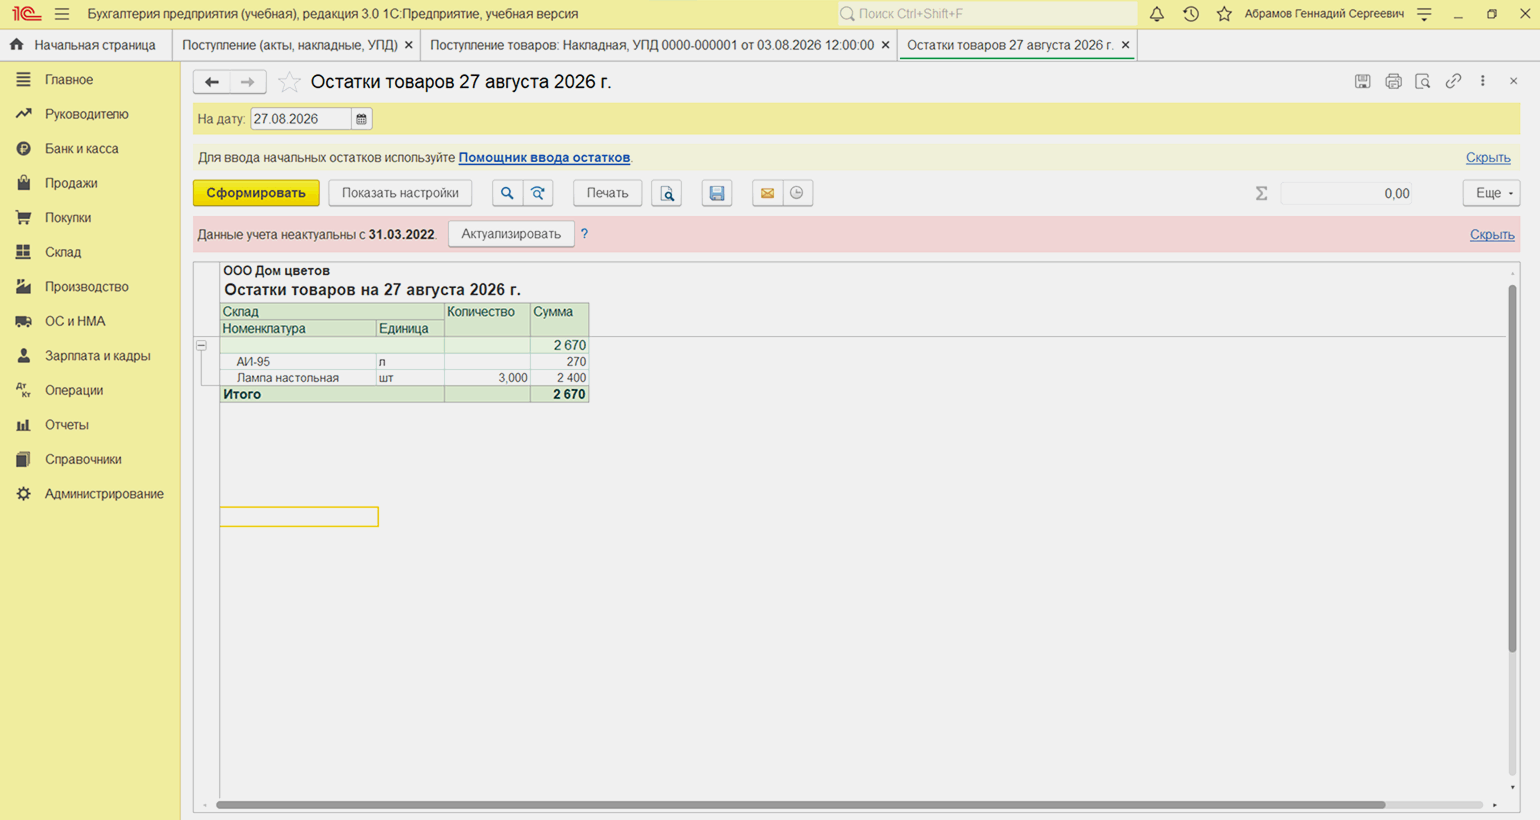Open the Склад section in sidebar
The height and width of the screenshot is (820, 1540).
tap(62, 252)
